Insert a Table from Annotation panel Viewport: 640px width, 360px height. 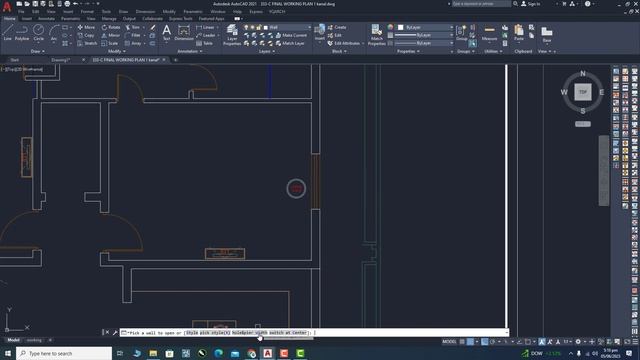(x=204, y=43)
